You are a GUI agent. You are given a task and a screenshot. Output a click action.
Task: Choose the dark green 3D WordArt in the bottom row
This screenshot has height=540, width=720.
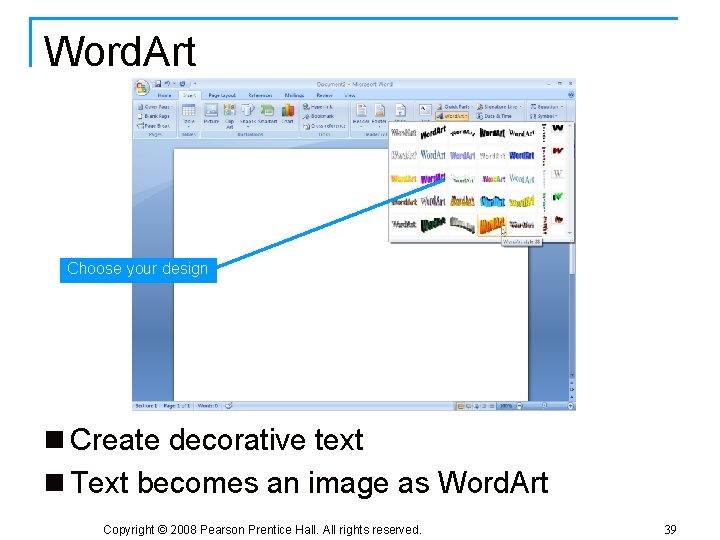pos(433,225)
